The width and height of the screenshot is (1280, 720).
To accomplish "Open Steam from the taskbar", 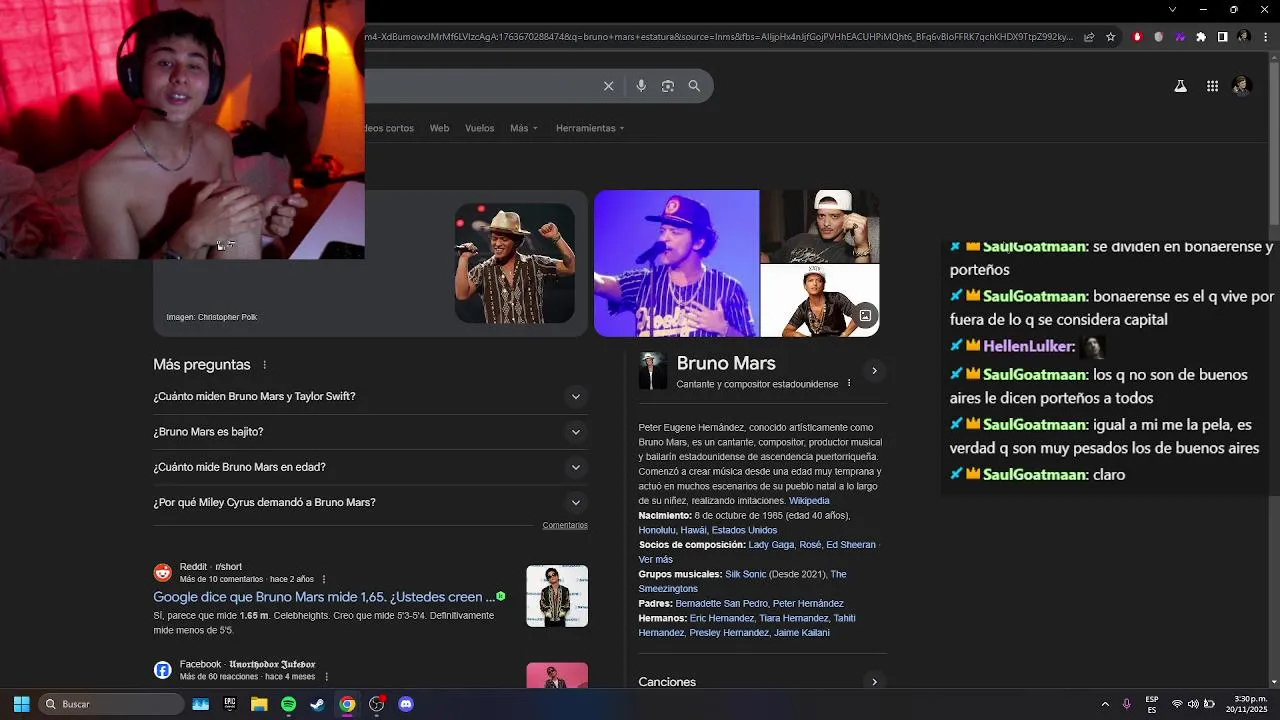I will point(317,704).
